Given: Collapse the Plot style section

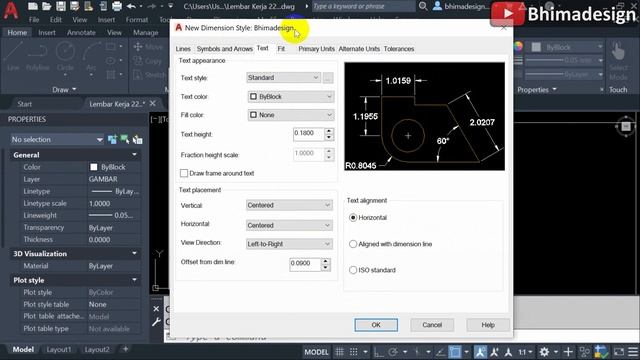Looking at the screenshot, I should (134, 280).
